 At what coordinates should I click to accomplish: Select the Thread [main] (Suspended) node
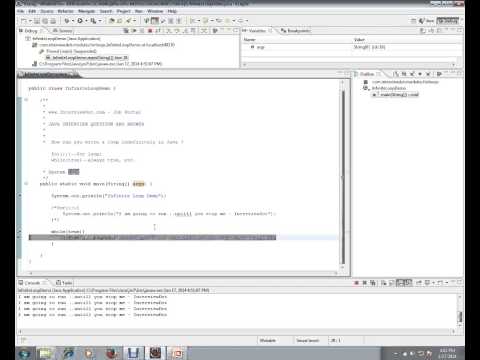pyautogui.click(x=68, y=51)
